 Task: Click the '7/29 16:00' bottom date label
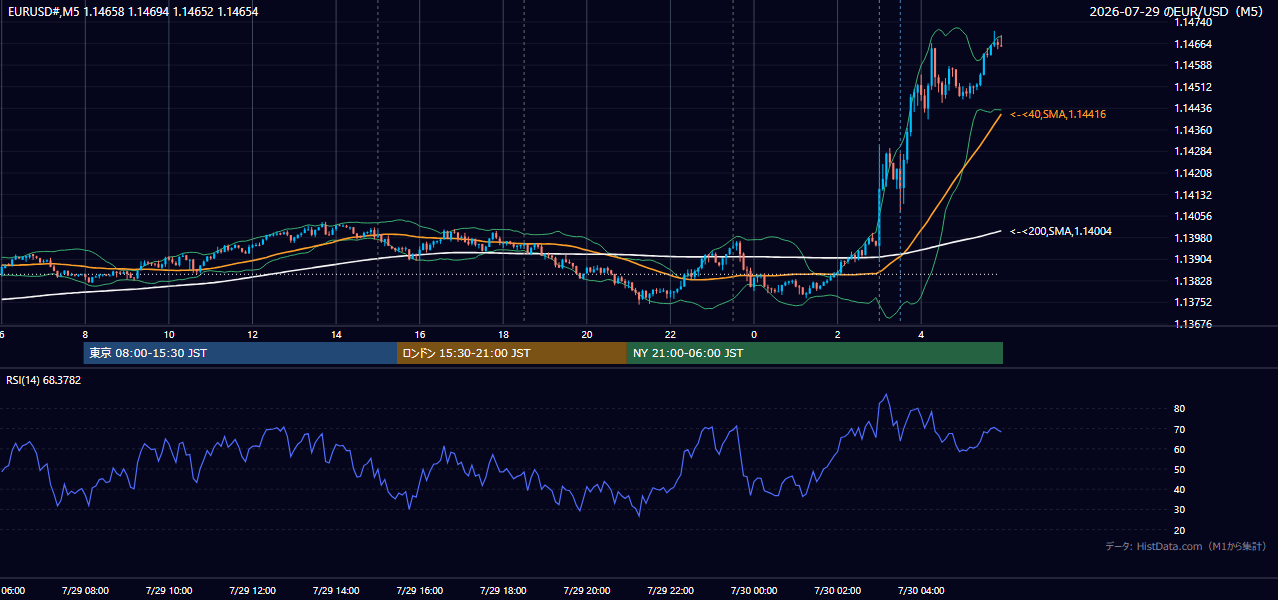[420, 590]
